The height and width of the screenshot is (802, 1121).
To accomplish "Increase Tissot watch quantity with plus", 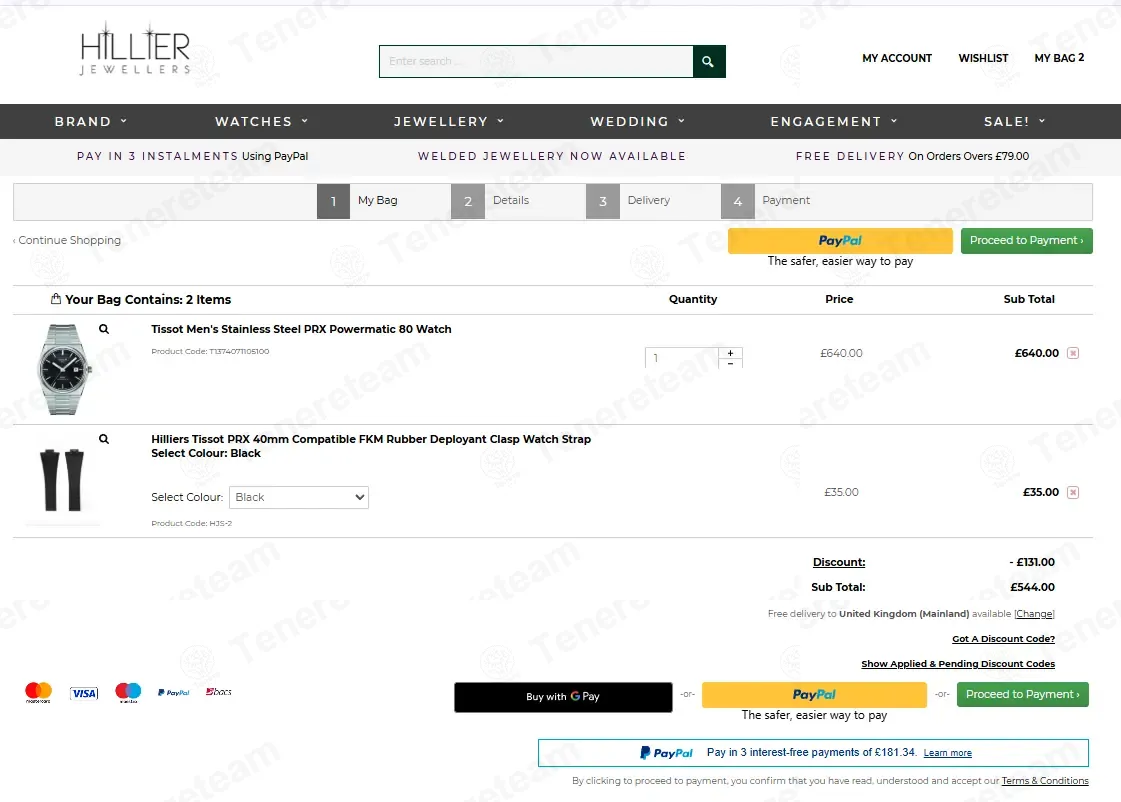I will point(730,353).
